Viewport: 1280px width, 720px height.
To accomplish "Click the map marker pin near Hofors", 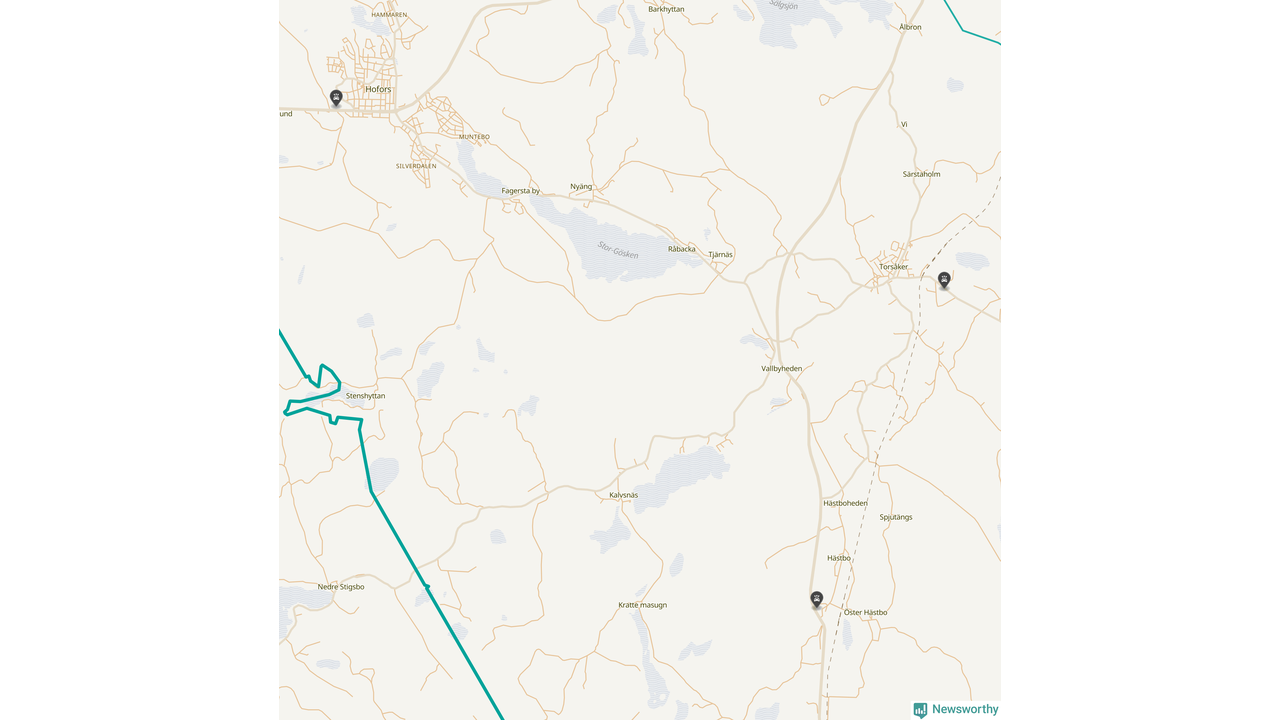I will pyautogui.click(x=336, y=98).
